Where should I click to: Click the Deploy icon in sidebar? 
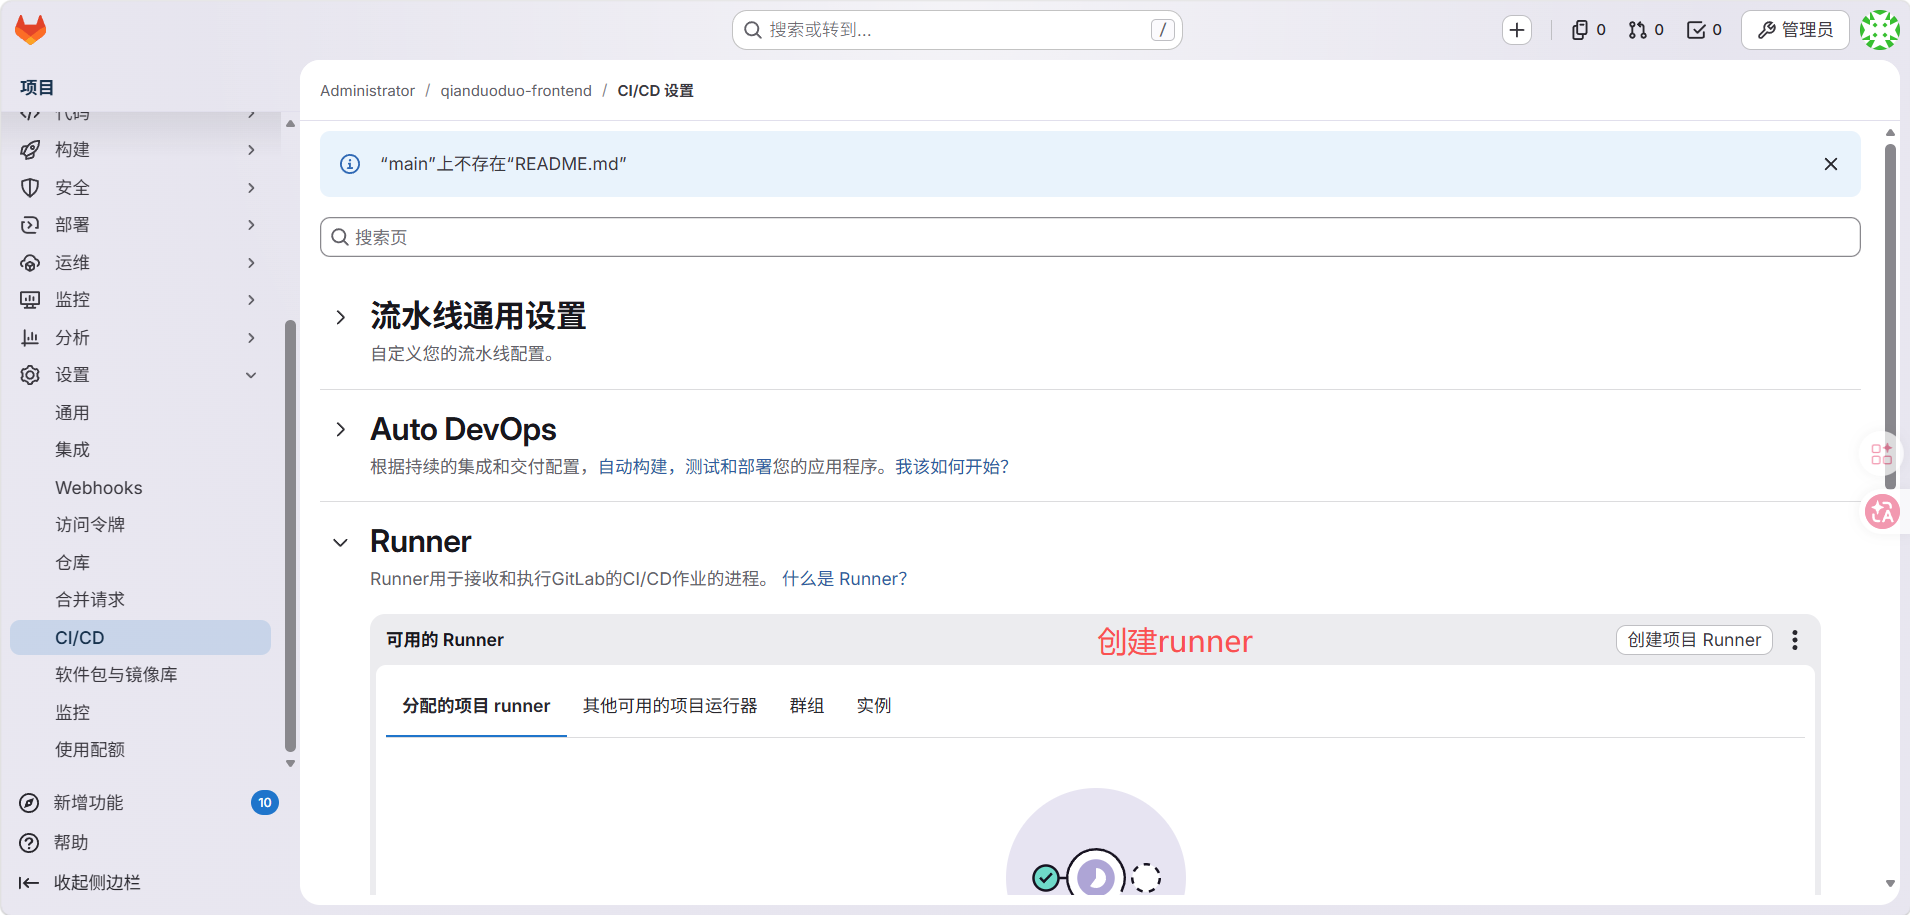pos(30,225)
